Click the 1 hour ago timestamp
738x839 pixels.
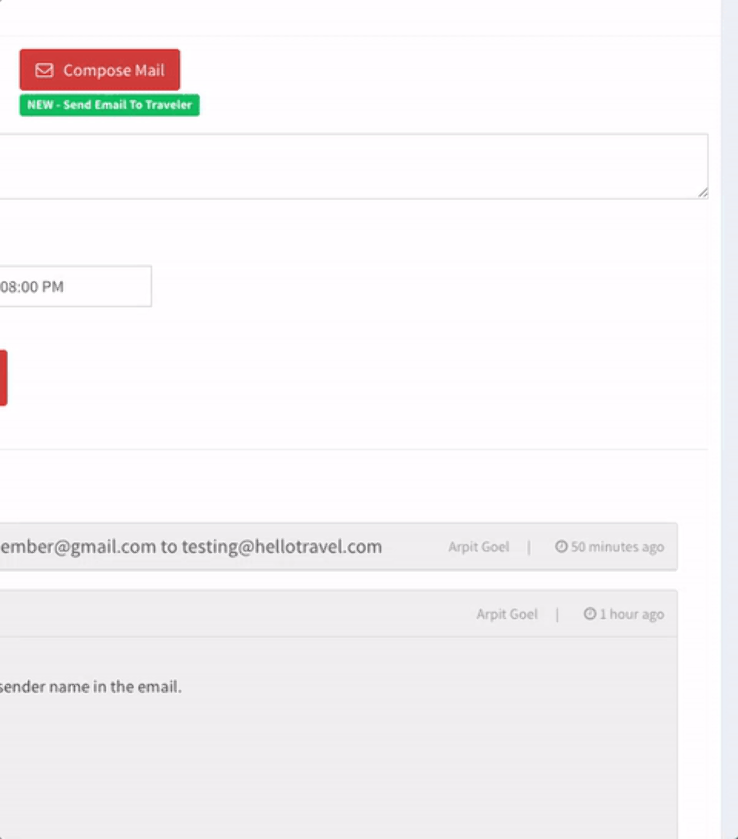pos(632,614)
